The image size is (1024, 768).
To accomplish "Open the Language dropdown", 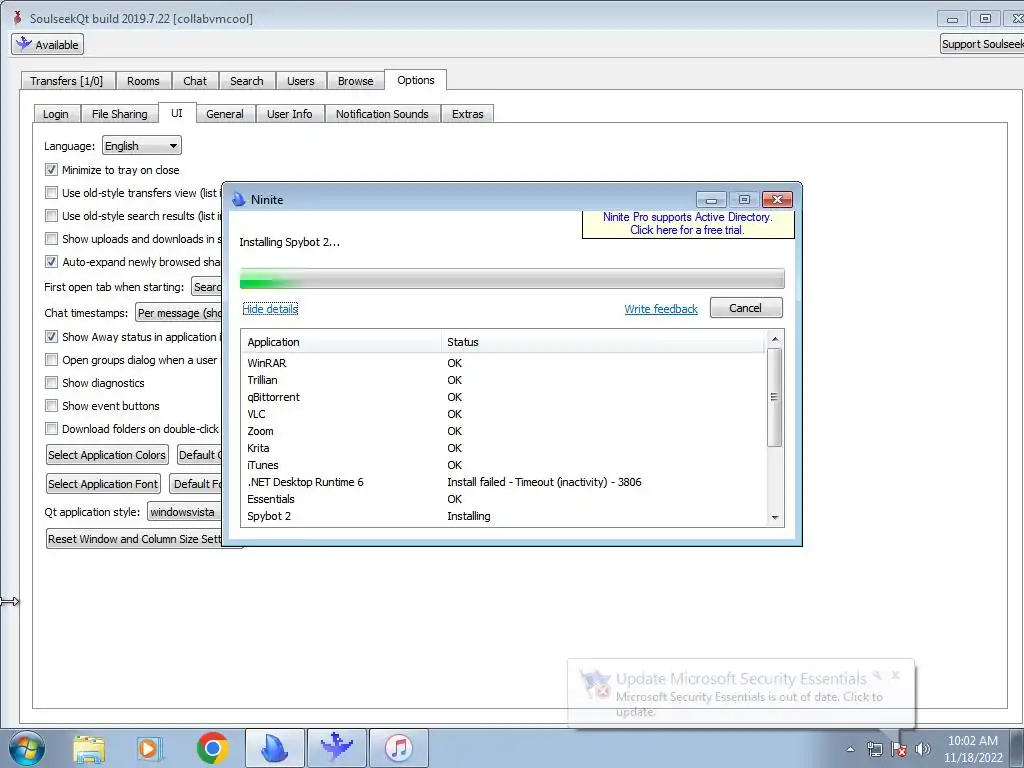I will [142, 146].
